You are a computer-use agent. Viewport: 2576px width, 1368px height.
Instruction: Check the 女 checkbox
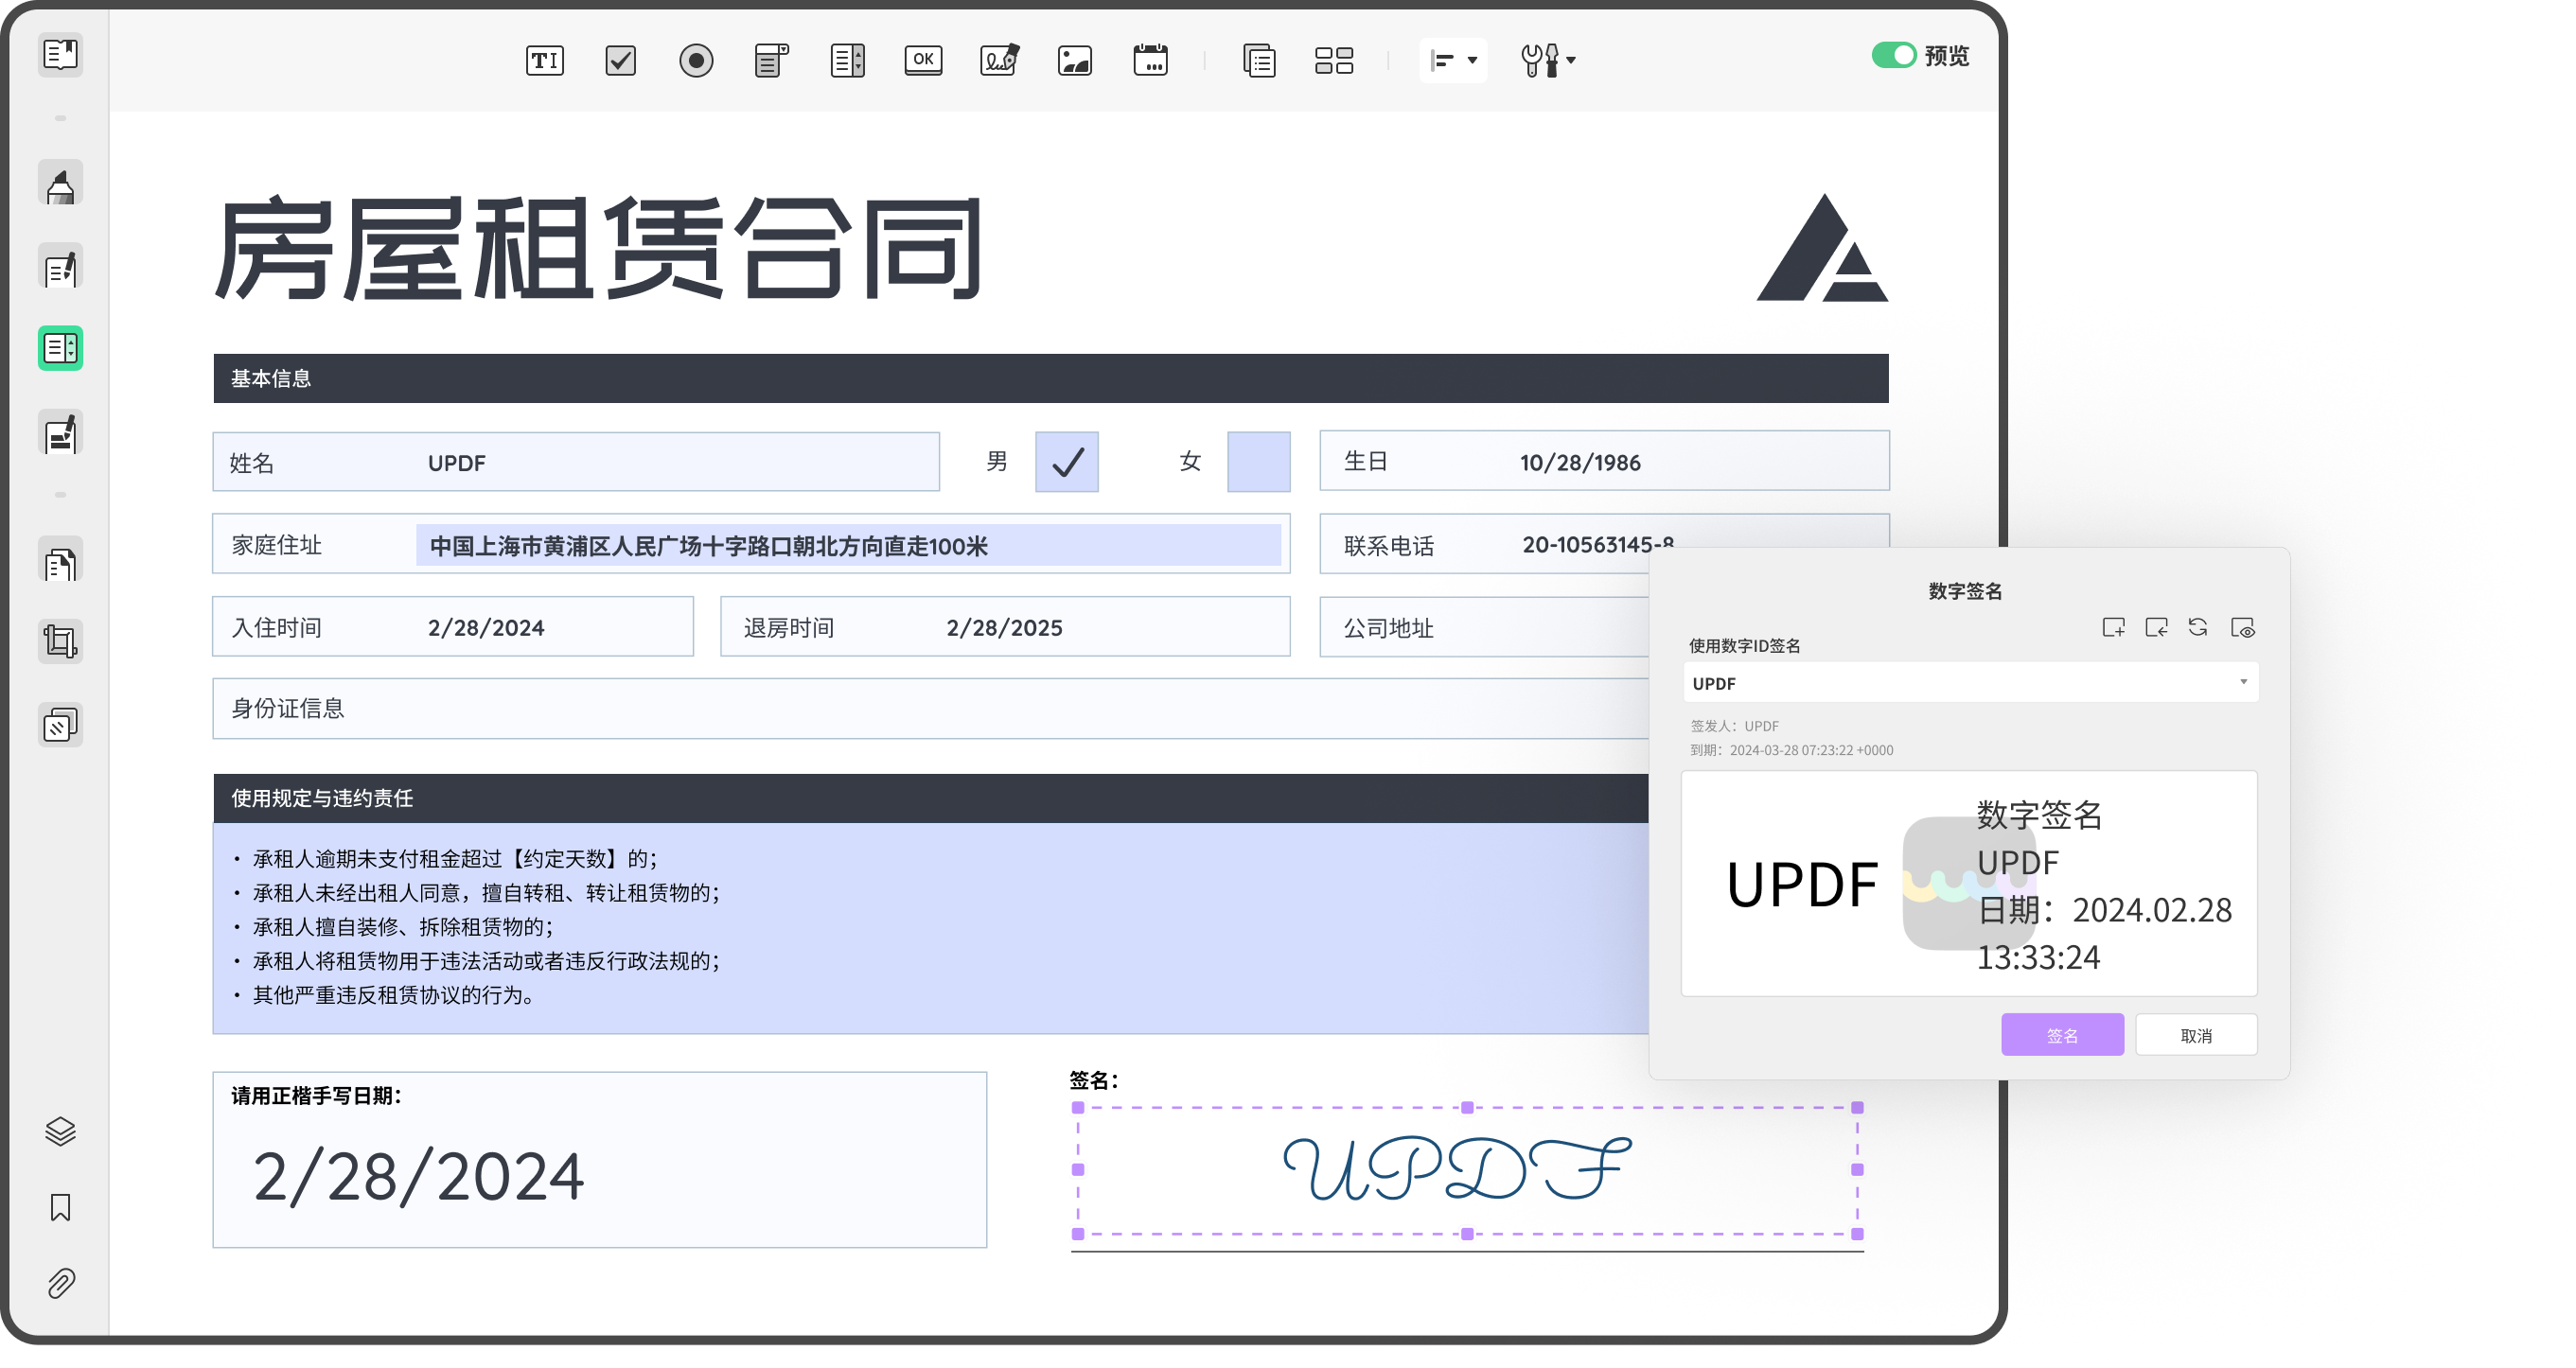[x=1259, y=461]
